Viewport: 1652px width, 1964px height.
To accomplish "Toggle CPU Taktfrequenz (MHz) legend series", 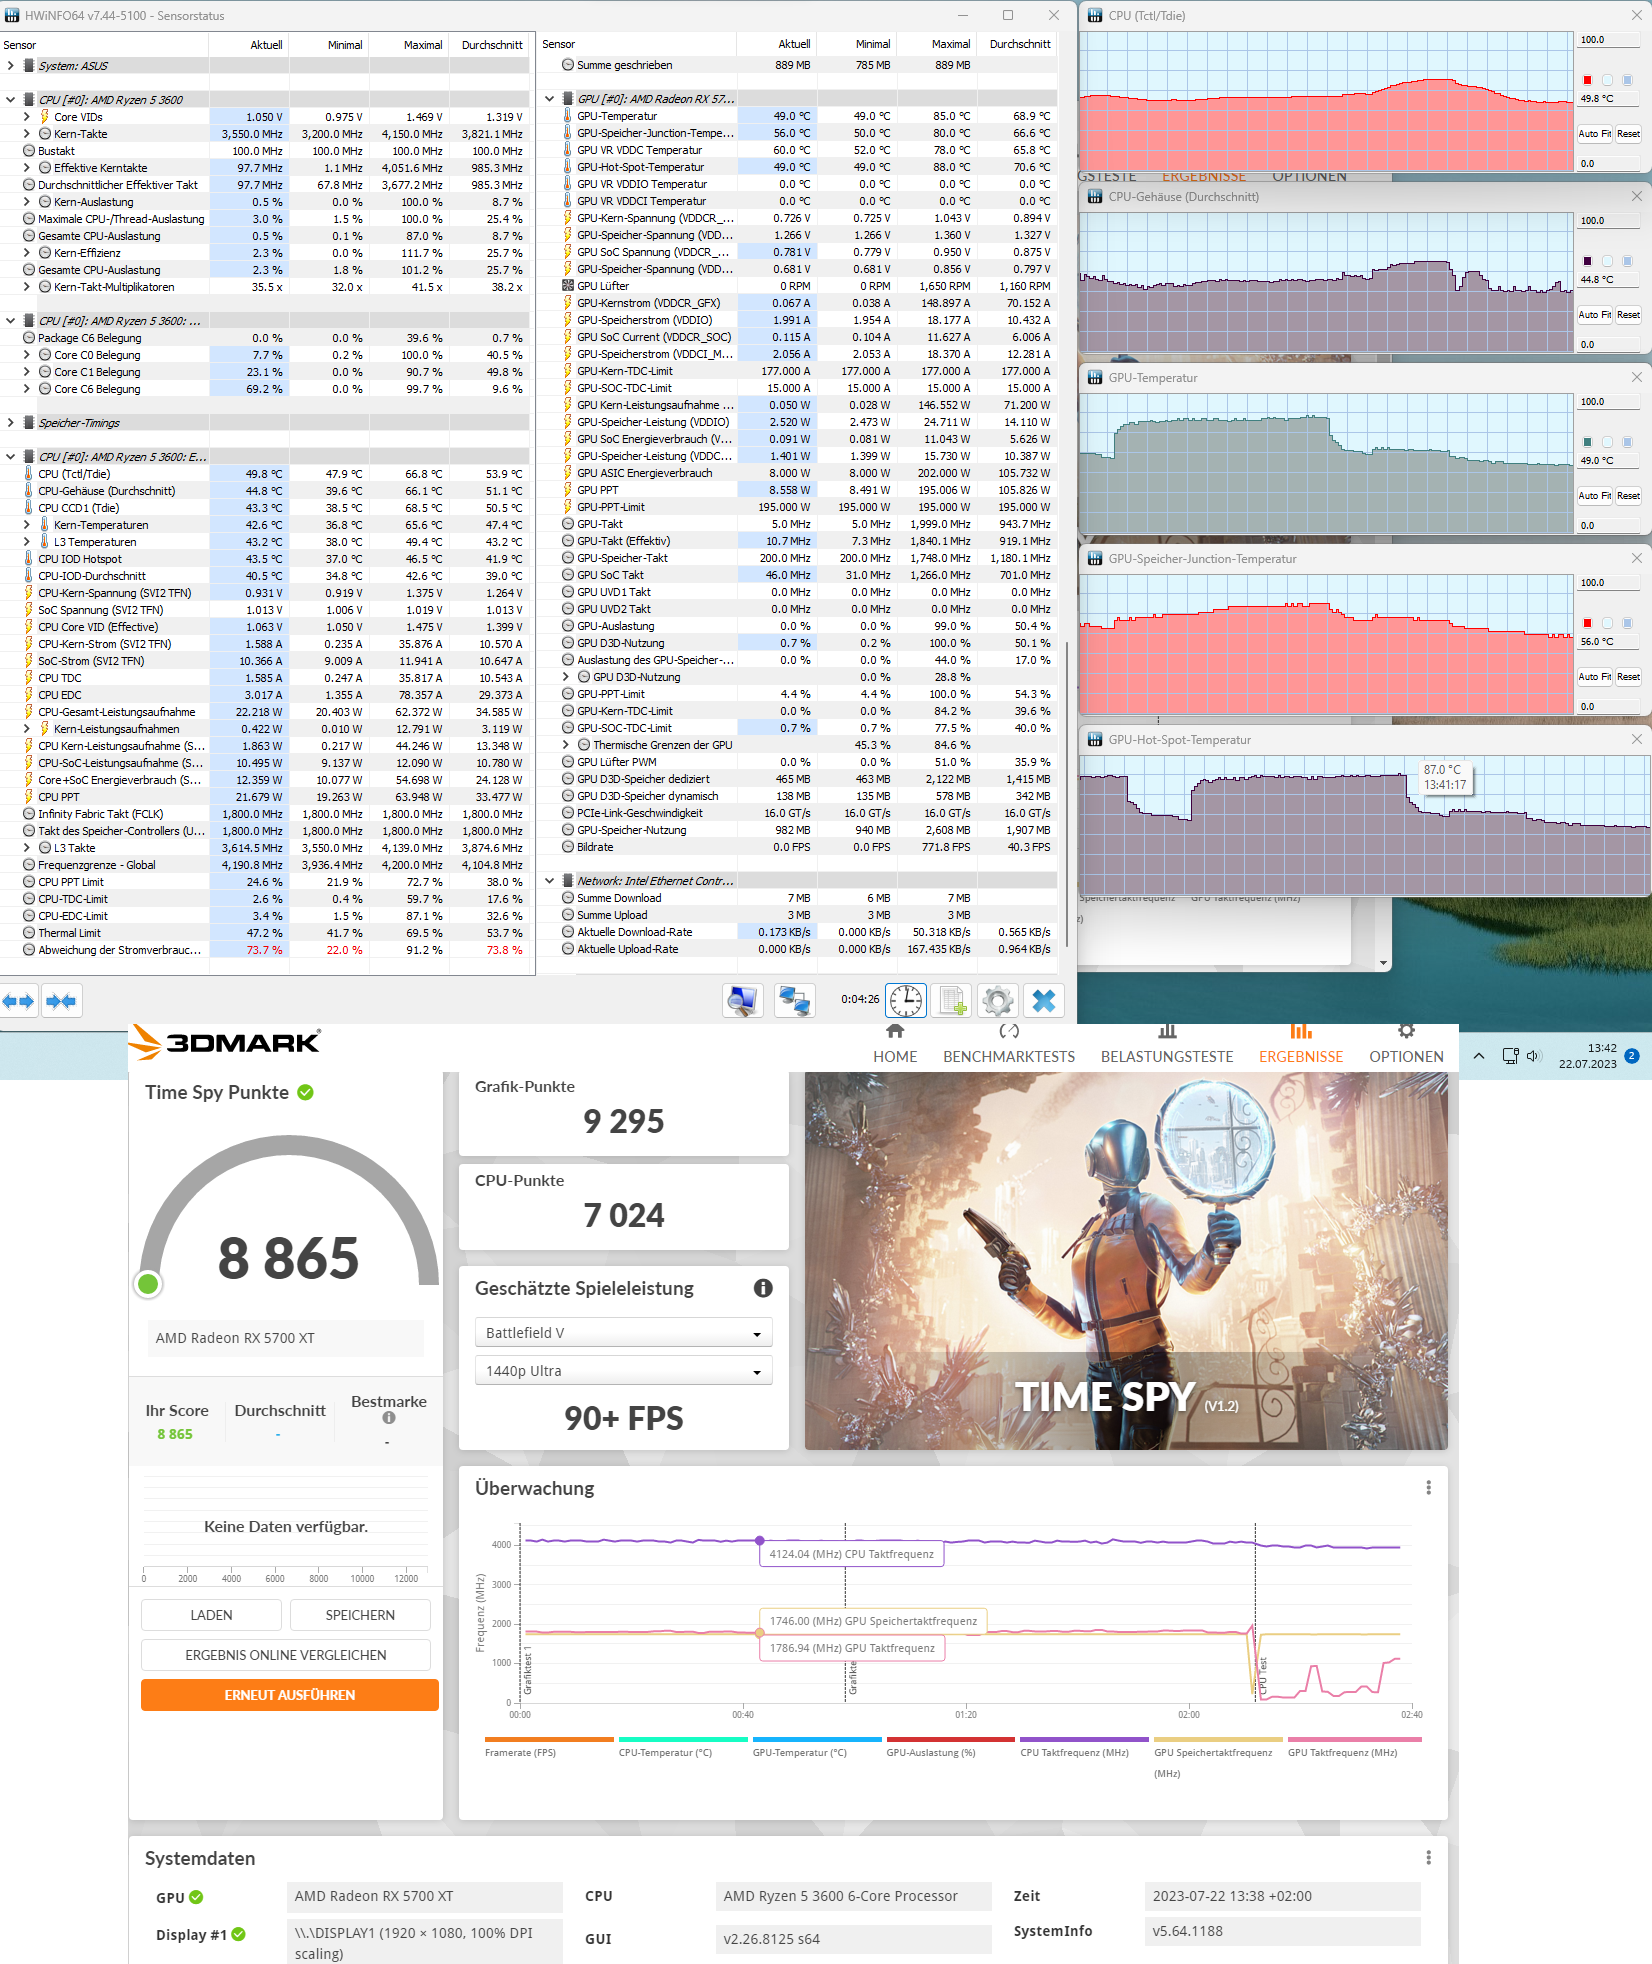I will (1084, 1747).
